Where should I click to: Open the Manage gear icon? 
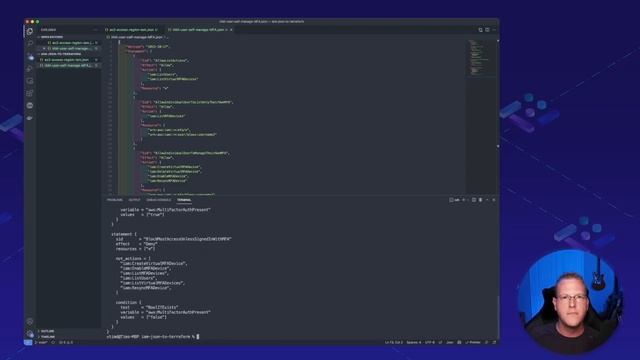(x=30, y=333)
